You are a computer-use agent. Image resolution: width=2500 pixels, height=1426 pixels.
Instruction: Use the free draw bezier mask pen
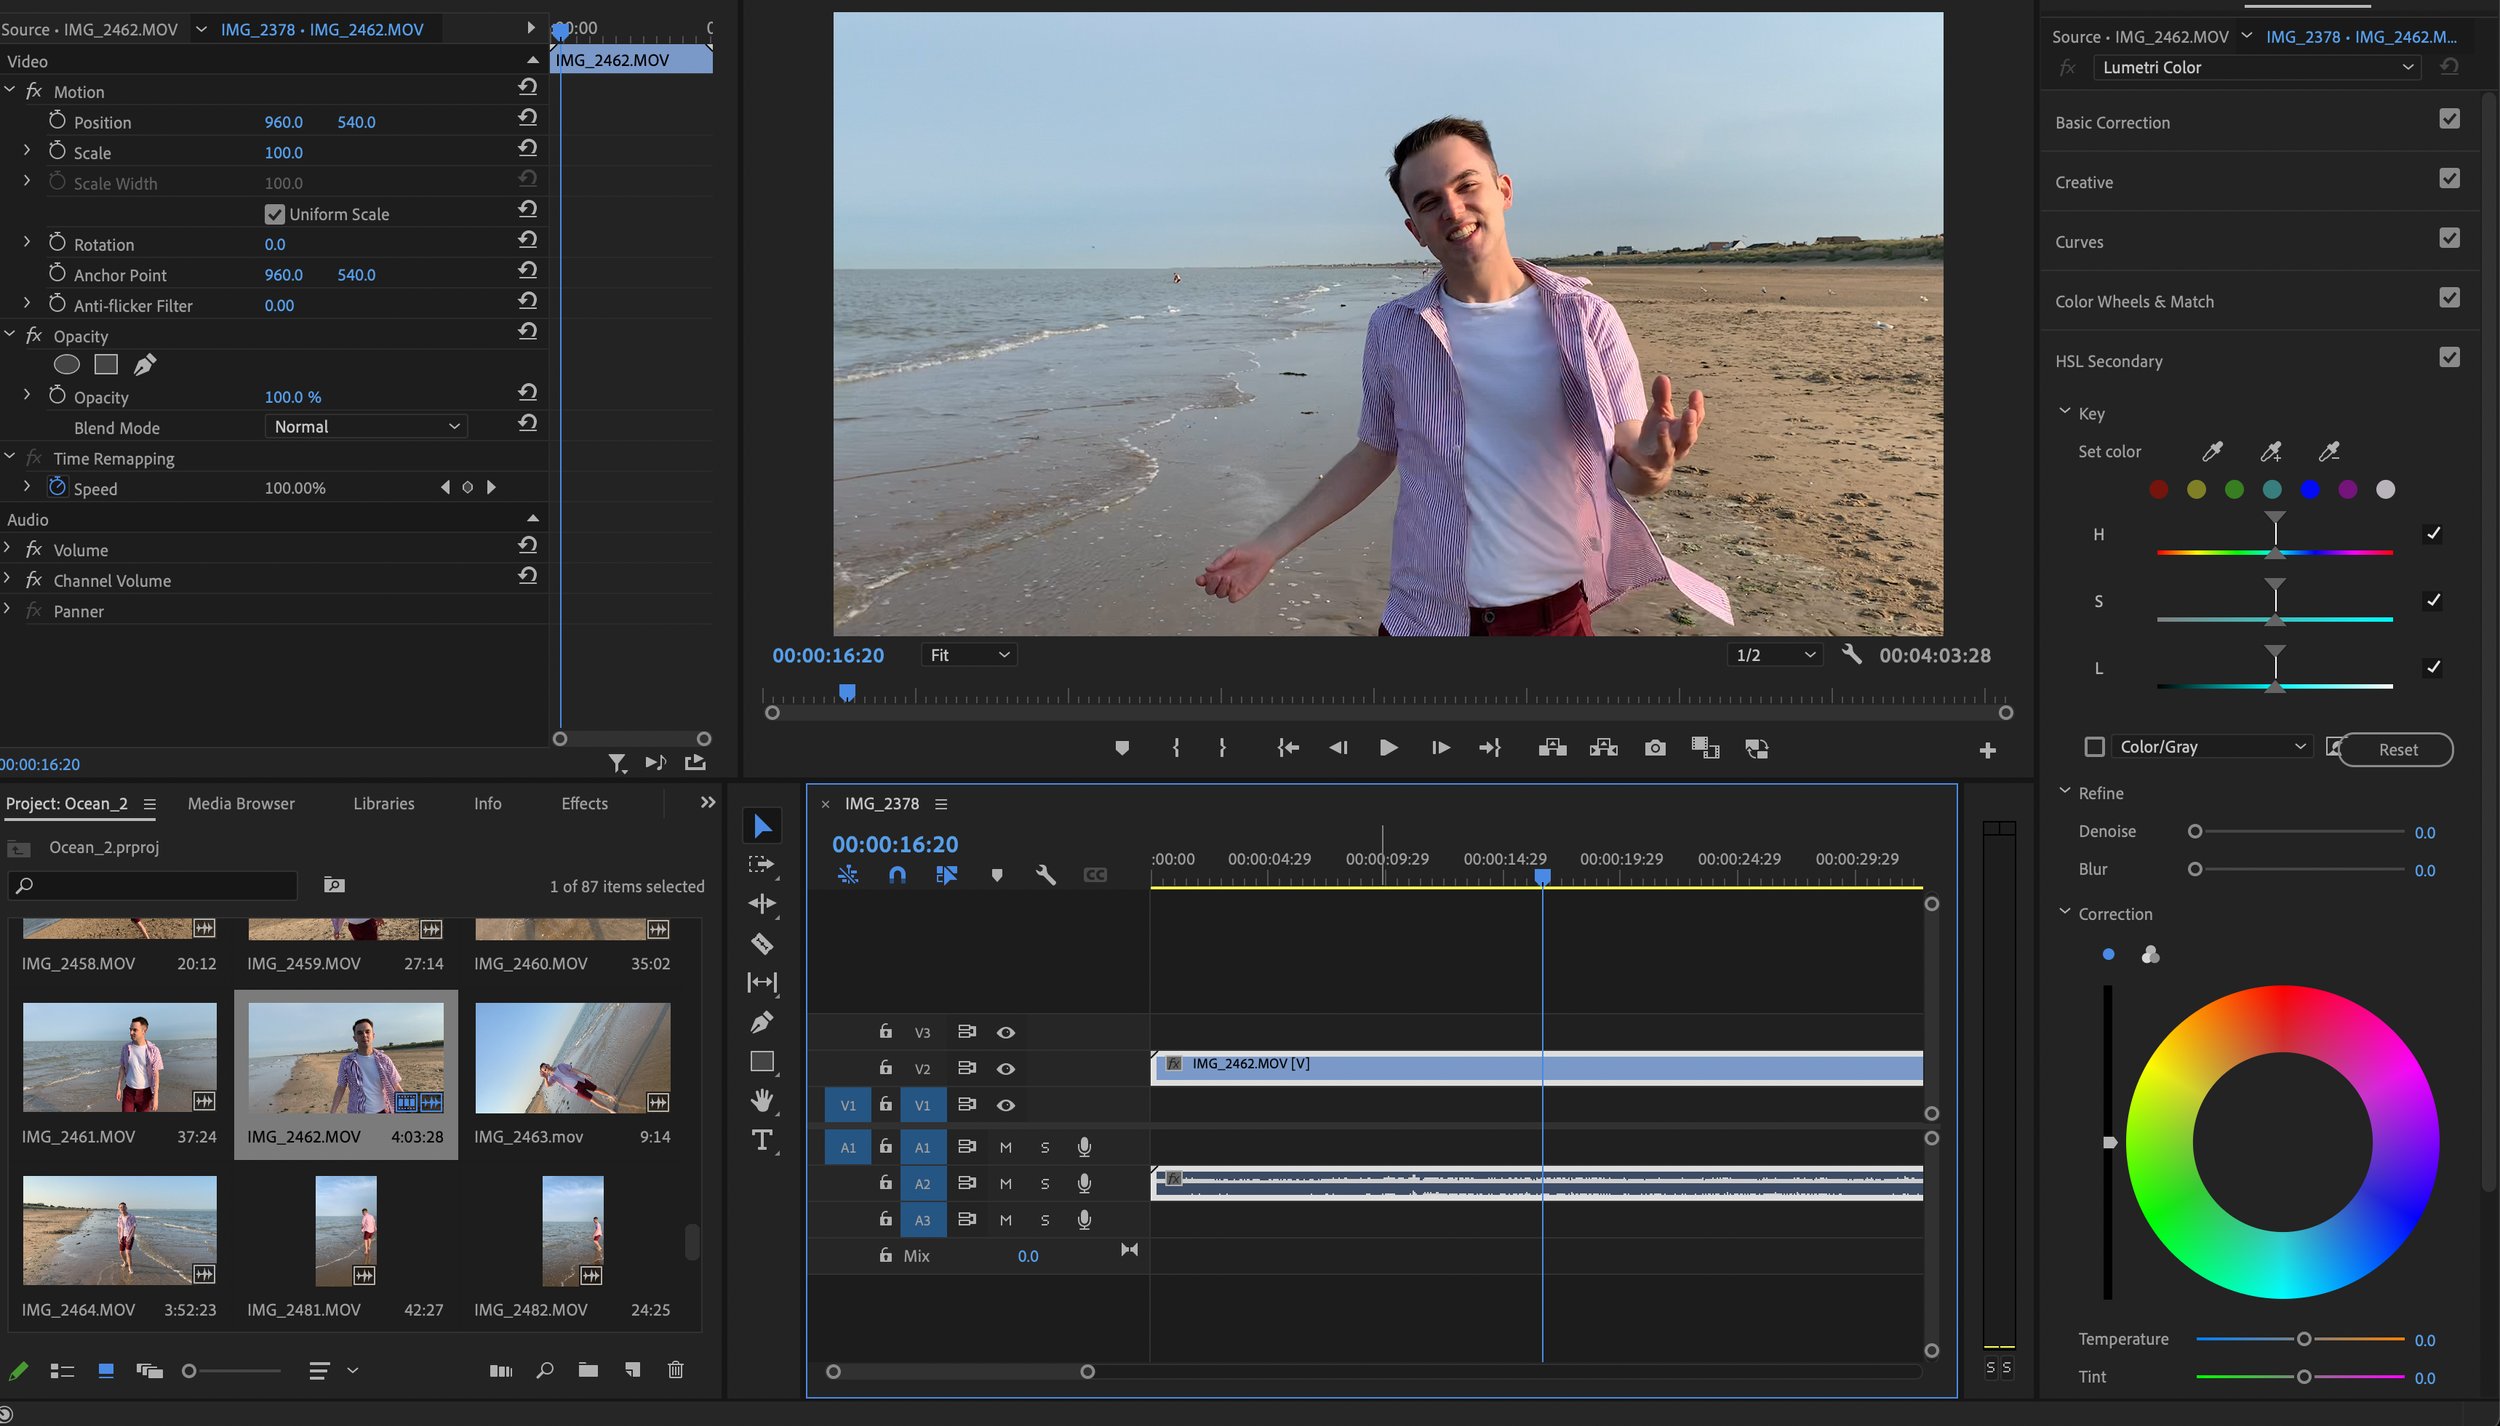pyautogui.click(x=145, y=365)
